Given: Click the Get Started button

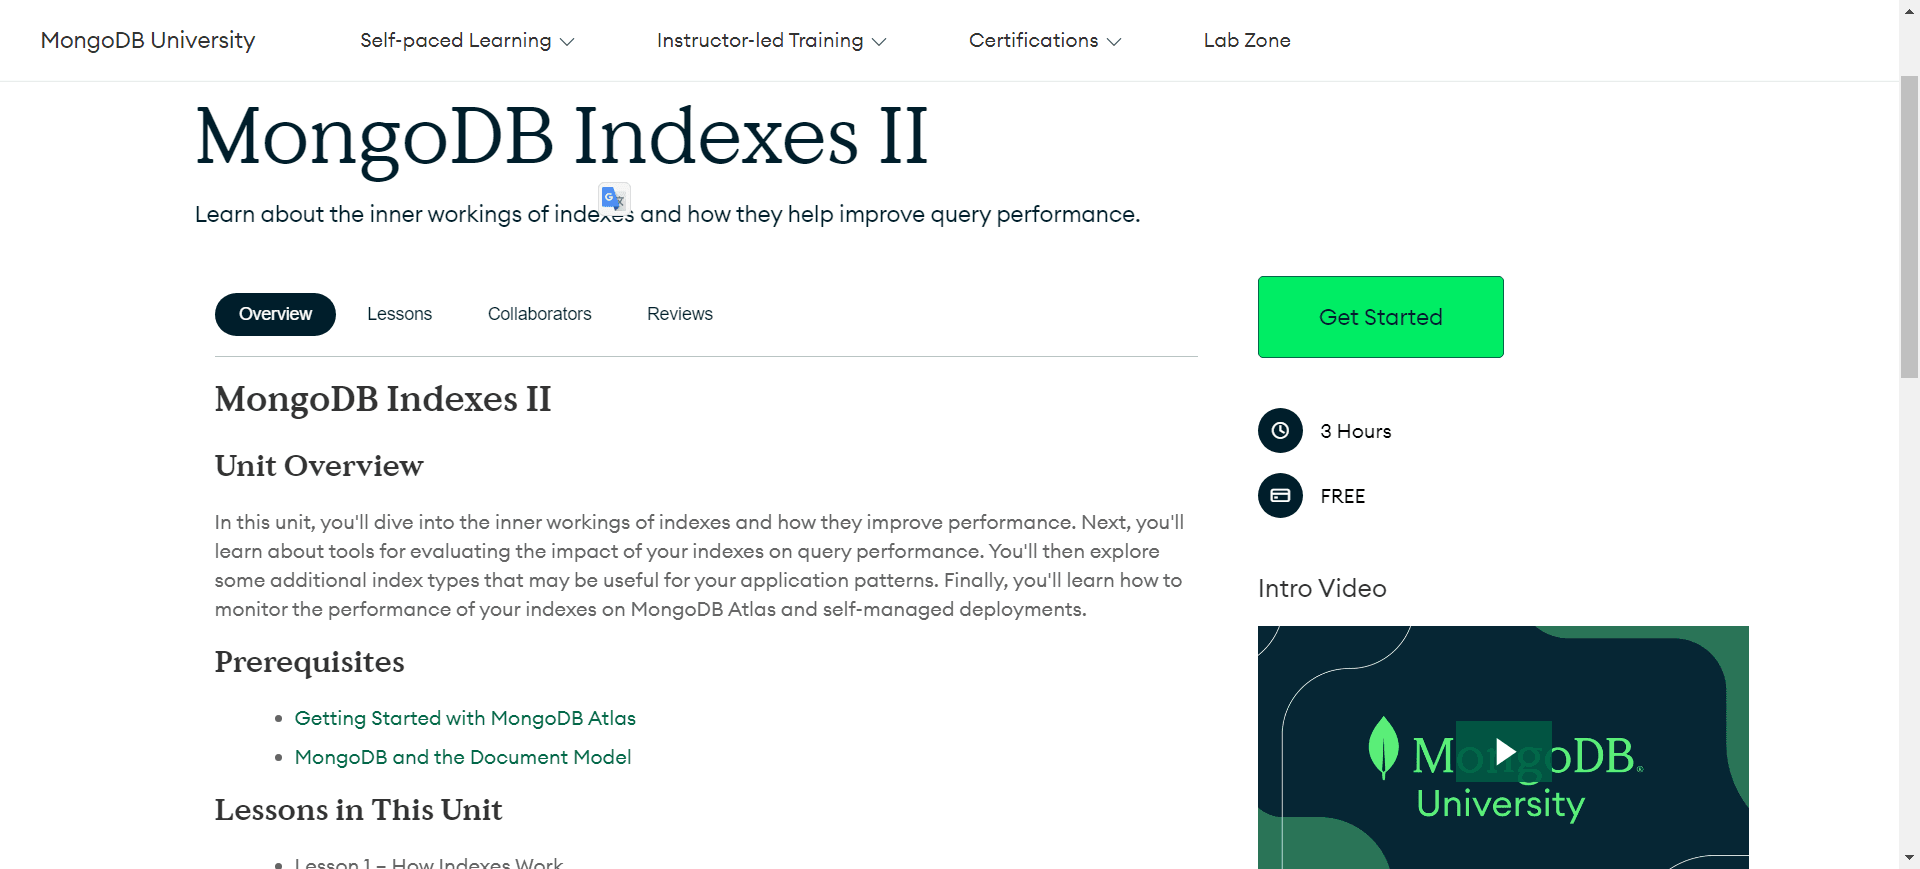Looking at the screenshot, I should coord(1381,317).
